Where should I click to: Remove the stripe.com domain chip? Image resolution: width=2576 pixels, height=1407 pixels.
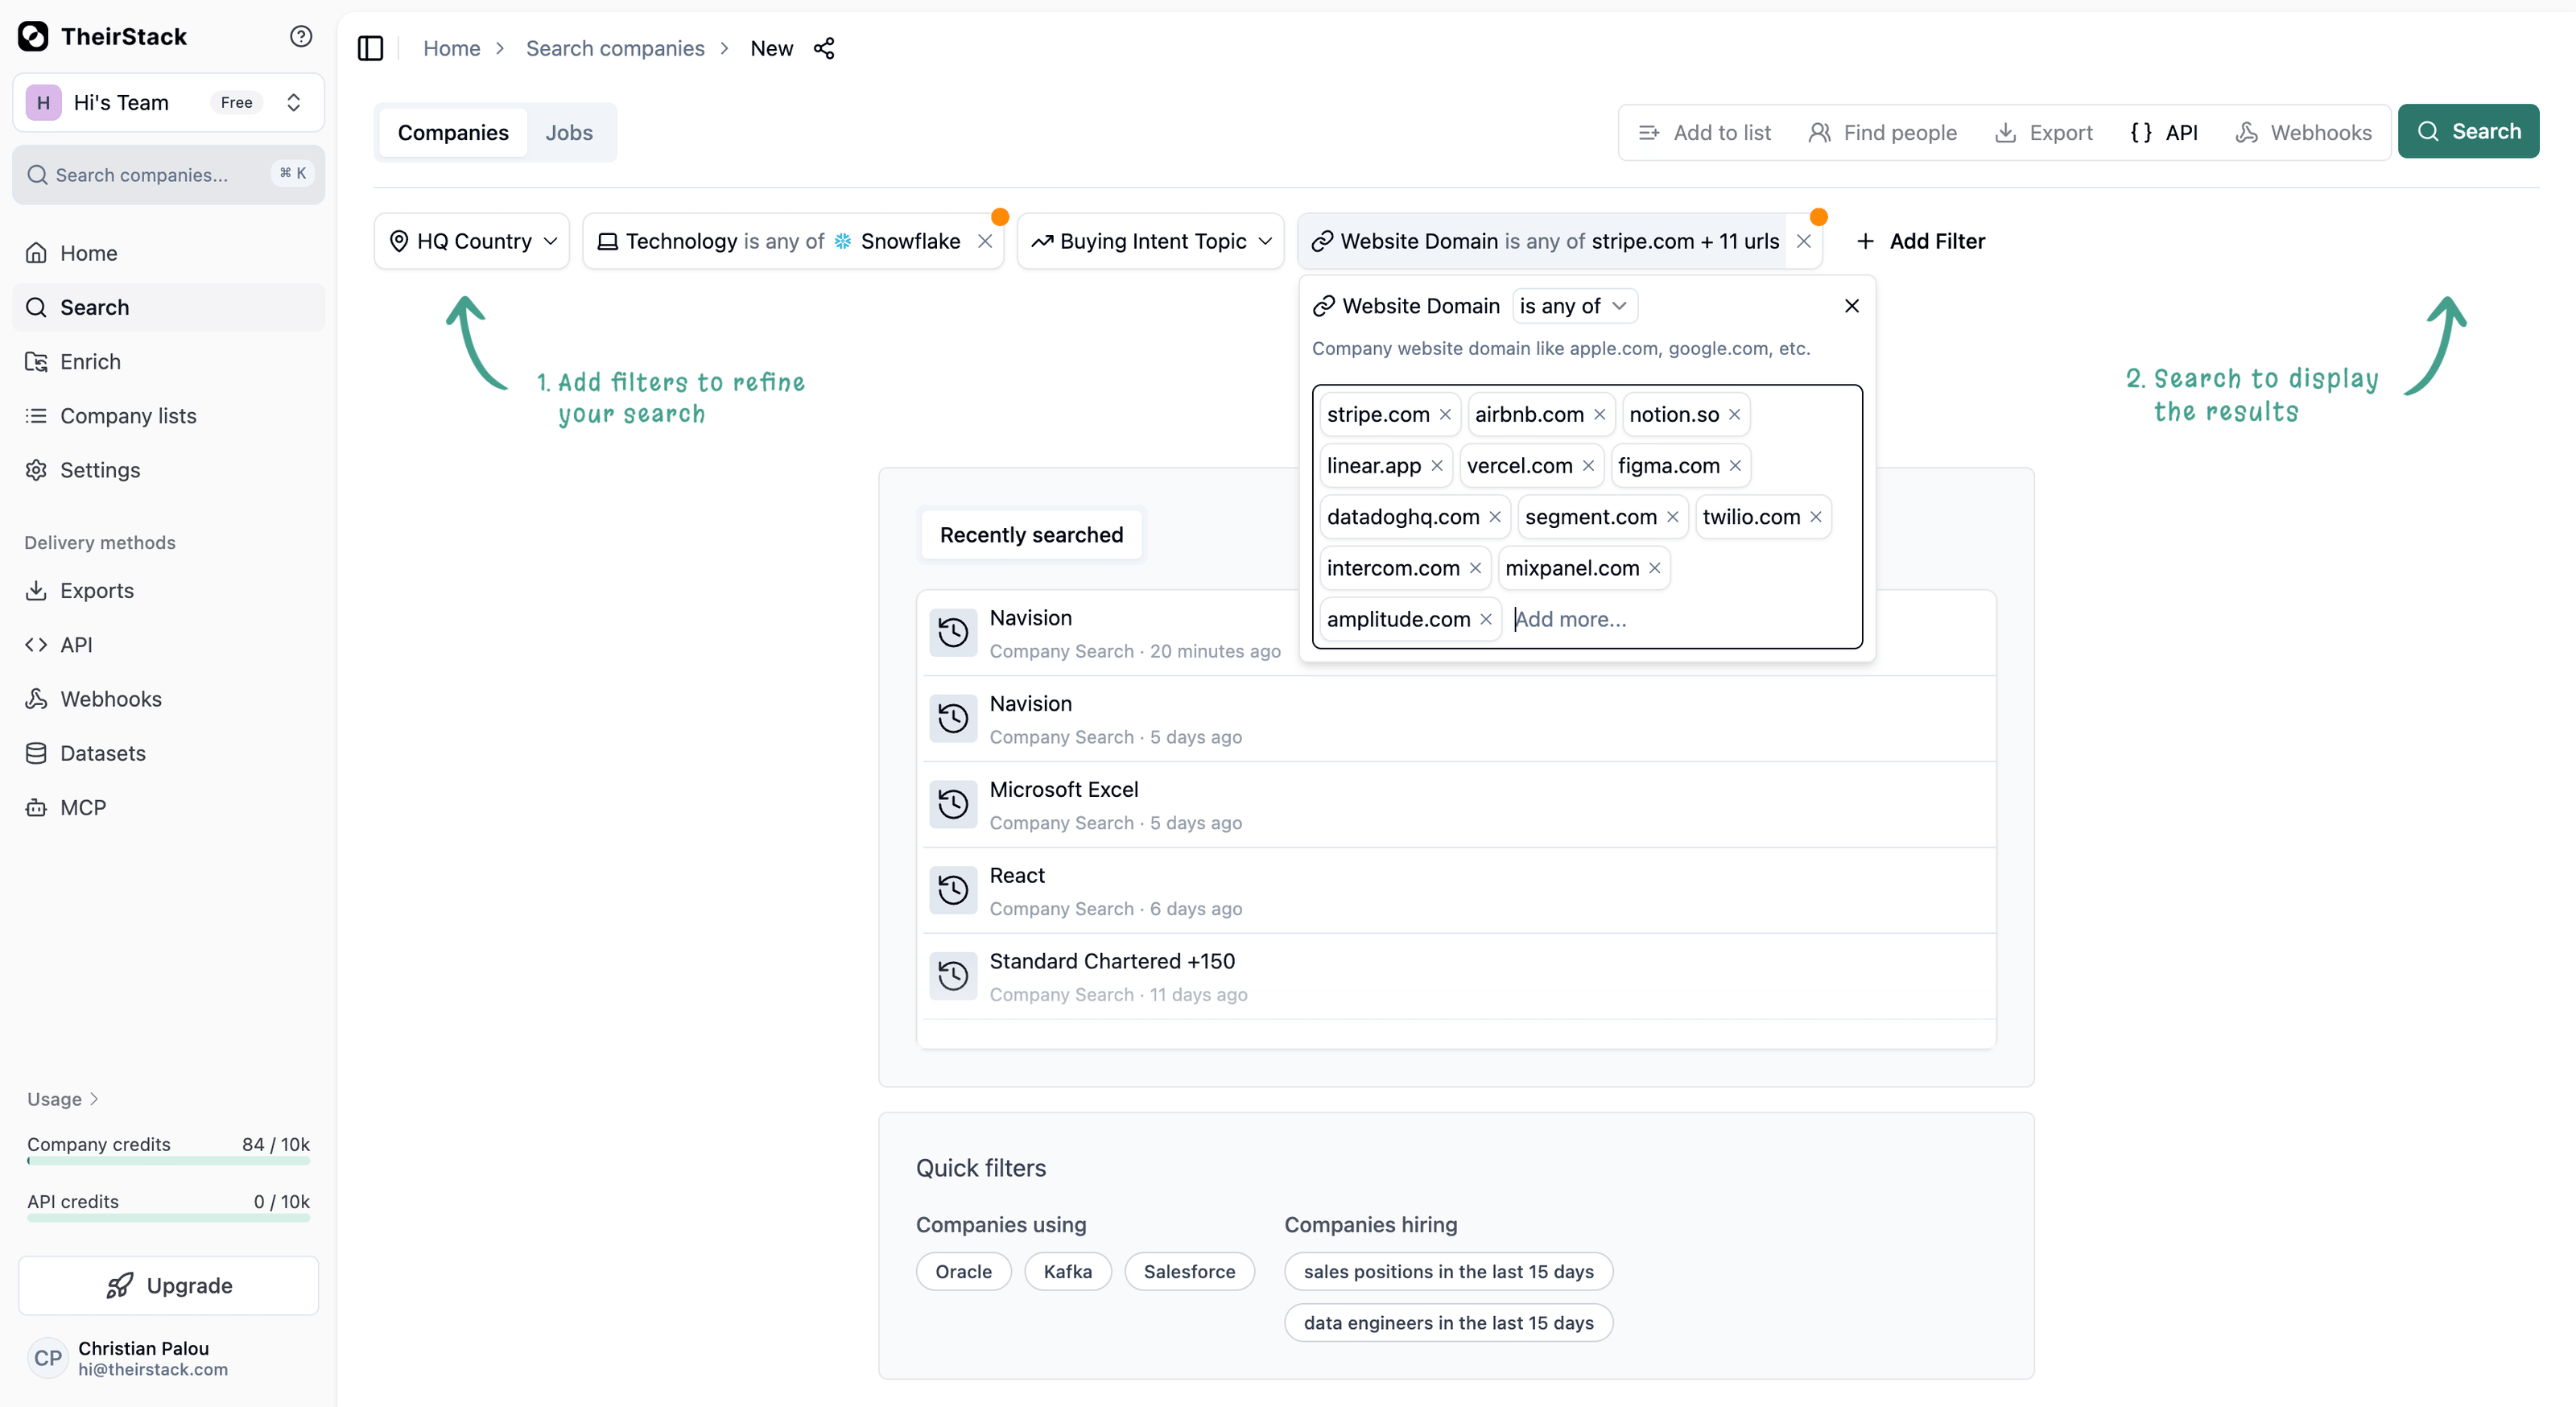(1445, 414)
